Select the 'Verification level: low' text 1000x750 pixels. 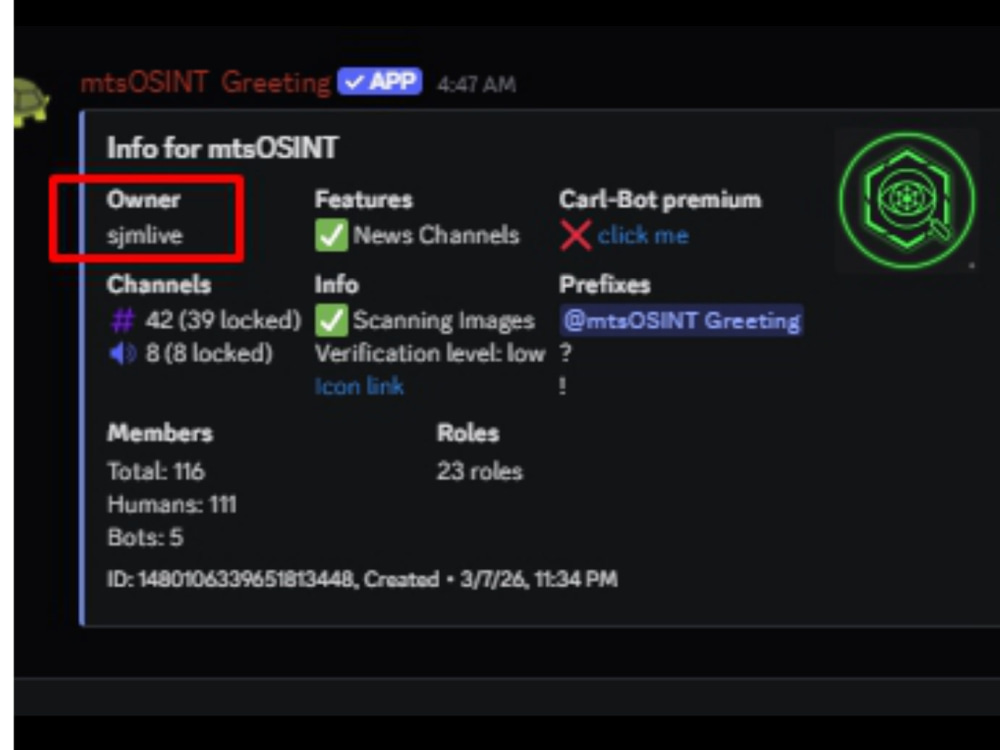click(430, 353)
